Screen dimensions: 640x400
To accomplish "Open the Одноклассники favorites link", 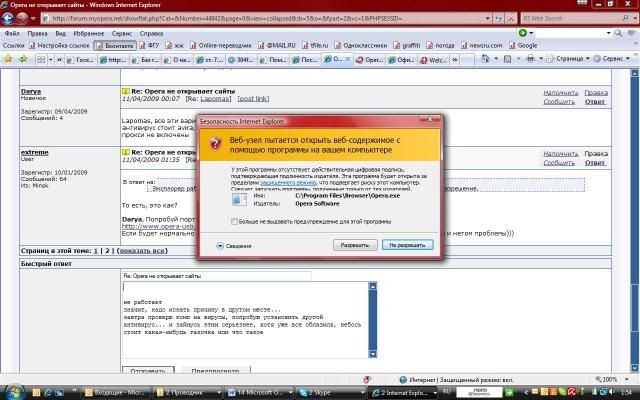I will coord(360,46).
